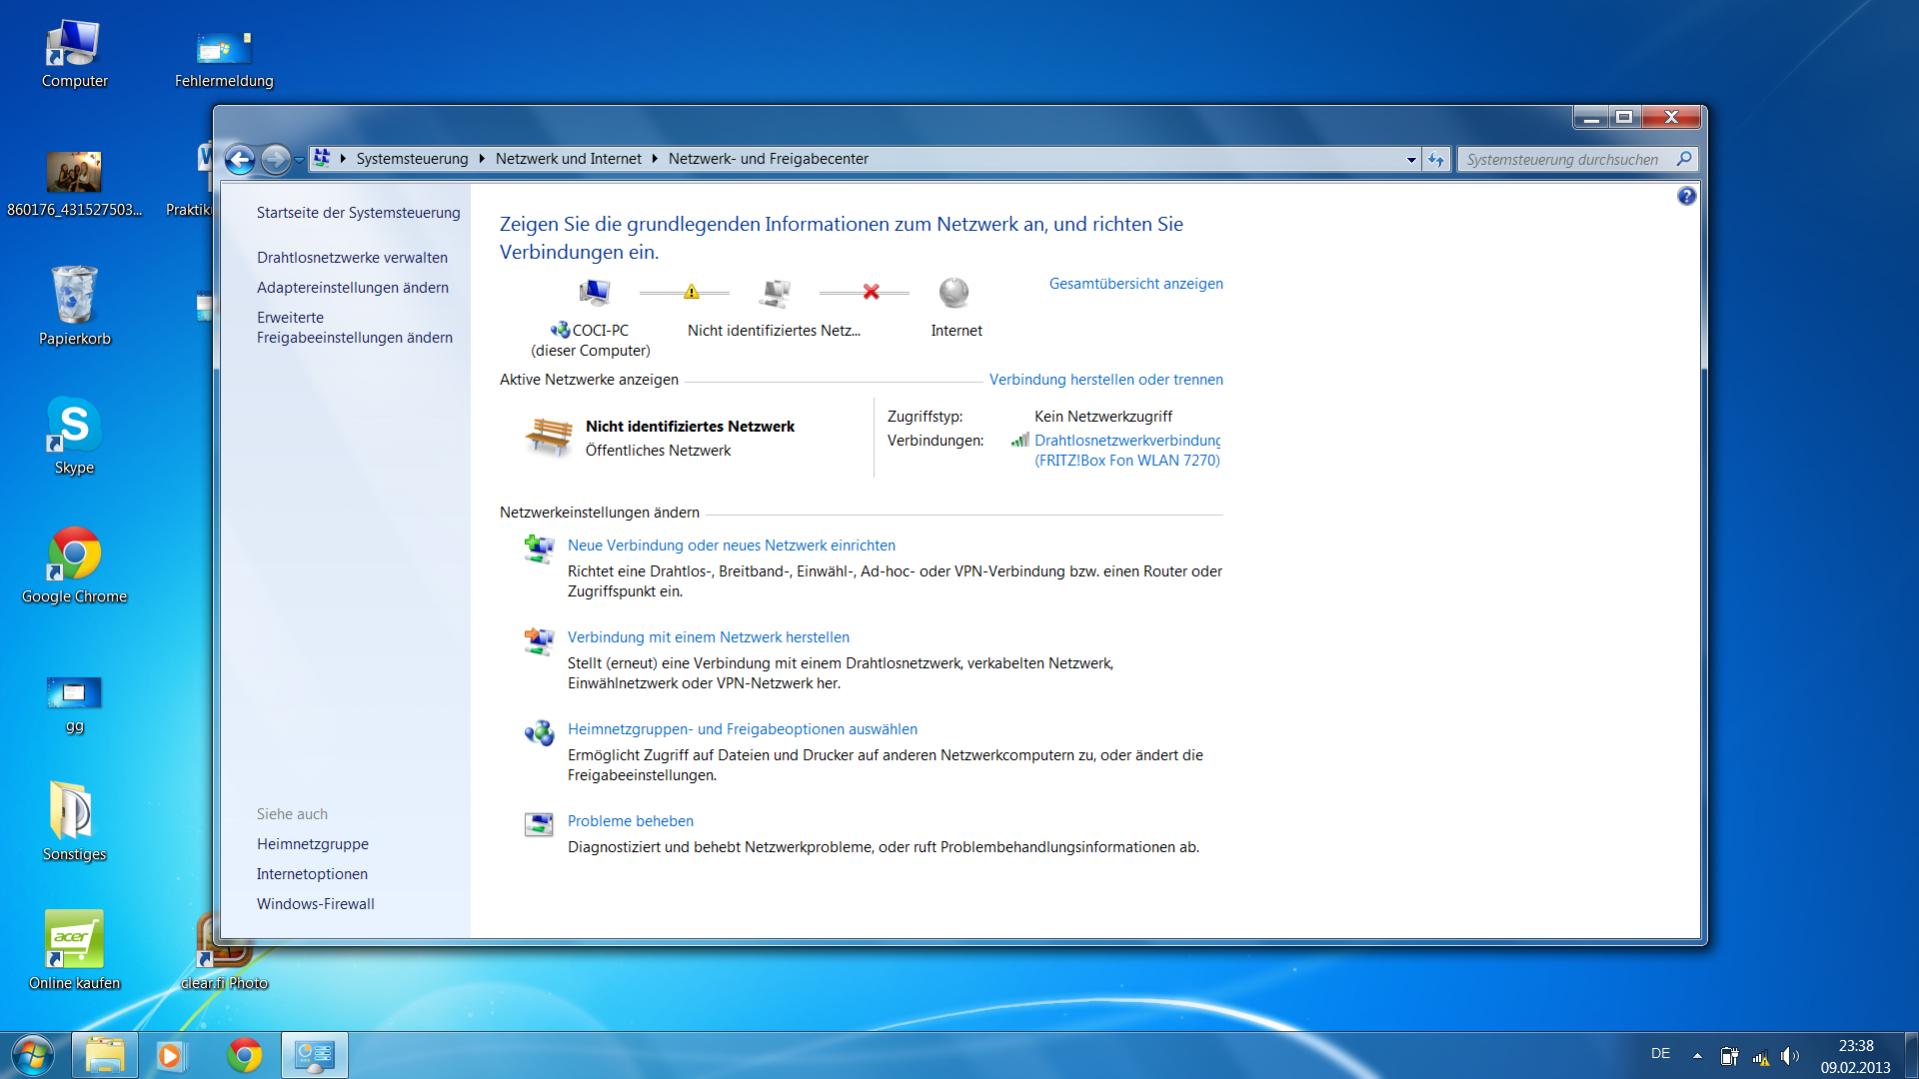Click the homegroup spheres icon
Image resolution: width=1919 pixels, height=1079 pixels.
538,733
